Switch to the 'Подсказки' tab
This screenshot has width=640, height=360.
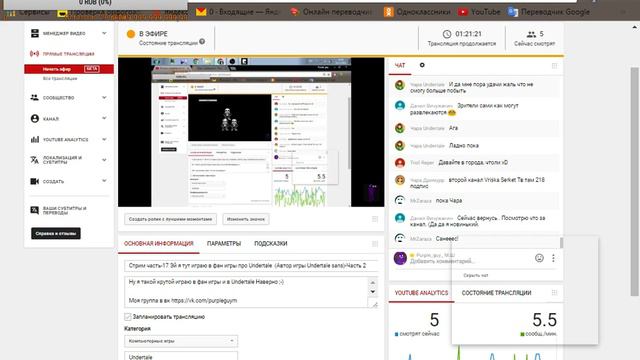coord(271,244)
